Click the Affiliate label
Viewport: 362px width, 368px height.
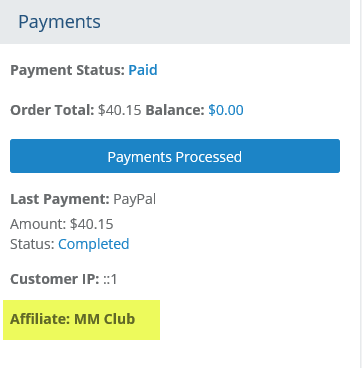[x=40, y=319]
